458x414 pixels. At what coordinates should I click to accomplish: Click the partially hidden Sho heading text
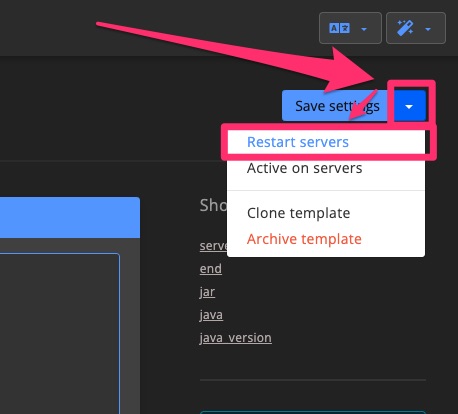tap(213, 205)
